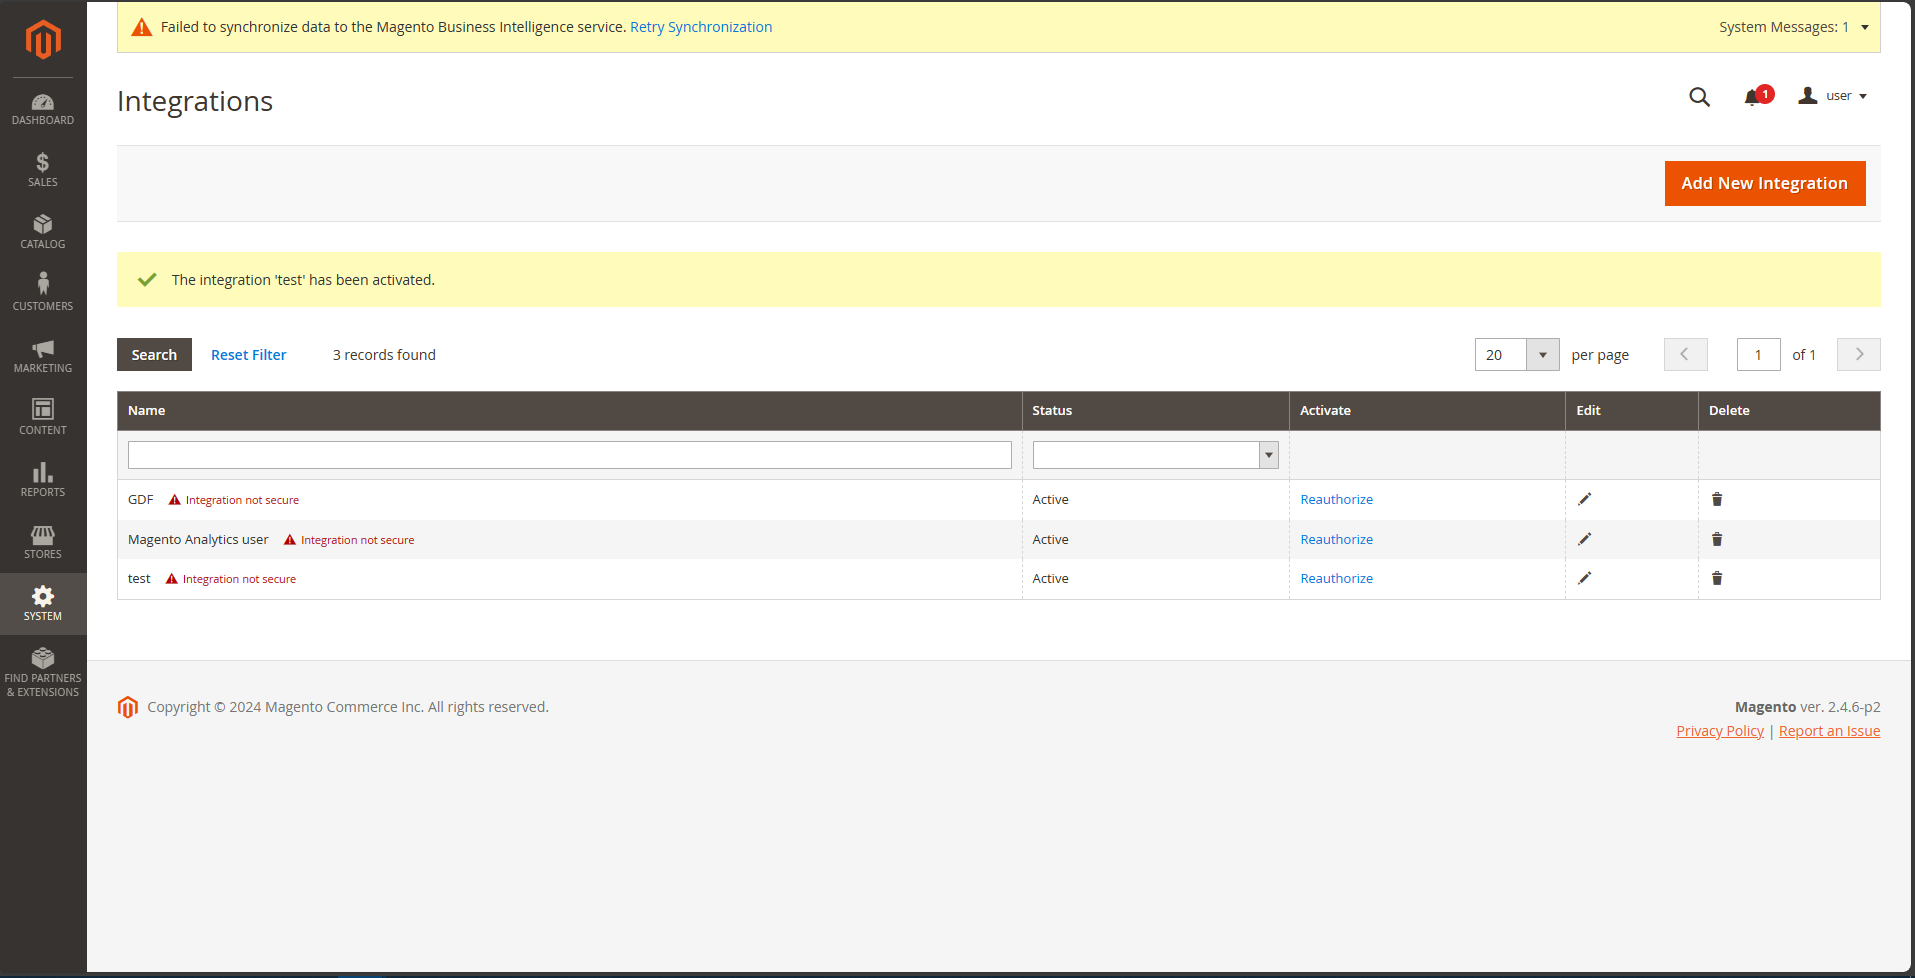This screenshot has height=978, width=1915.
Task: Go to previous page of results
Action: pyautogui.click(x=1685, y=355)
